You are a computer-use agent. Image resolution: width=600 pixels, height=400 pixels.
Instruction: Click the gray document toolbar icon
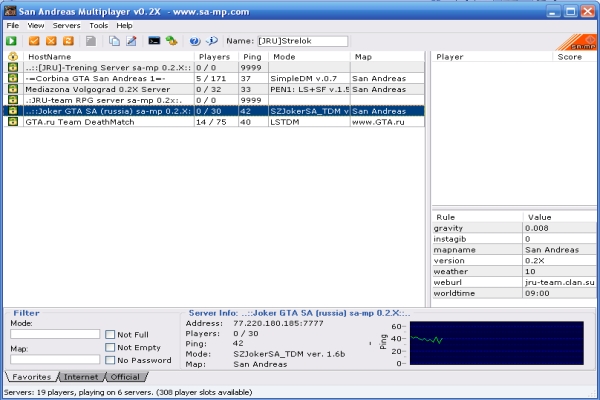click(x=91, y=41)
